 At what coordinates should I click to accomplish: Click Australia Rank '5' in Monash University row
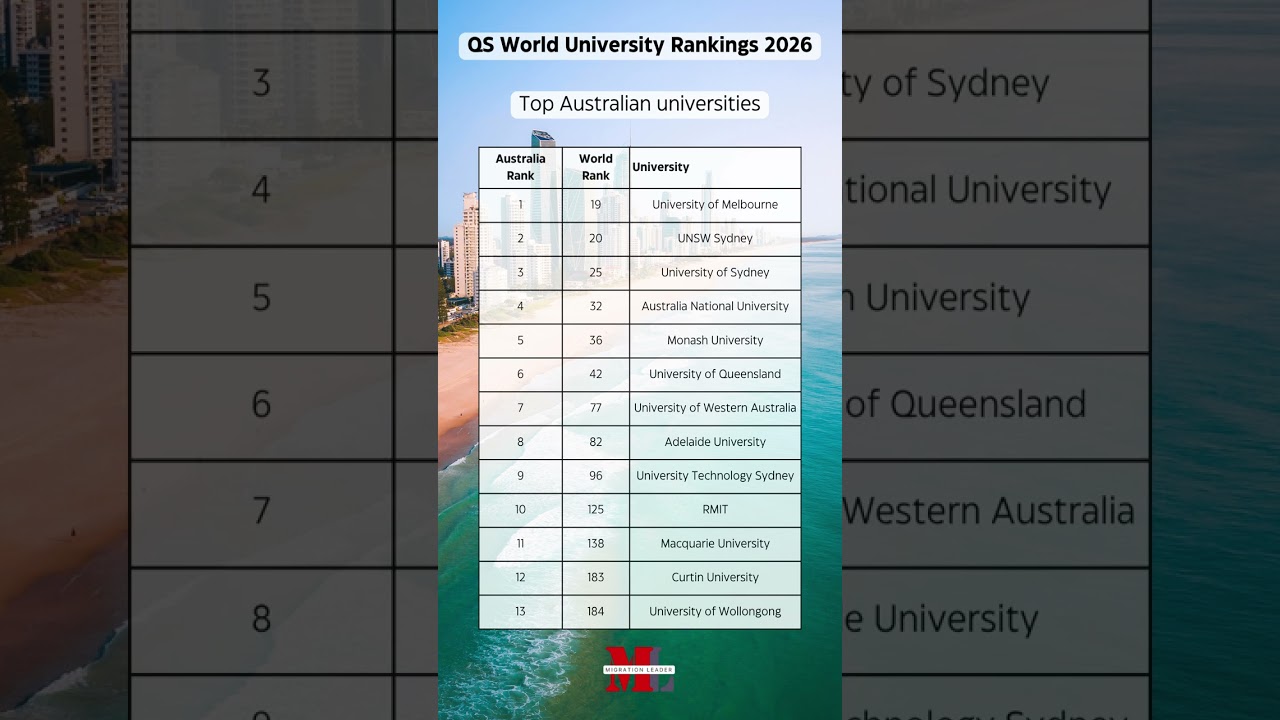520,340
